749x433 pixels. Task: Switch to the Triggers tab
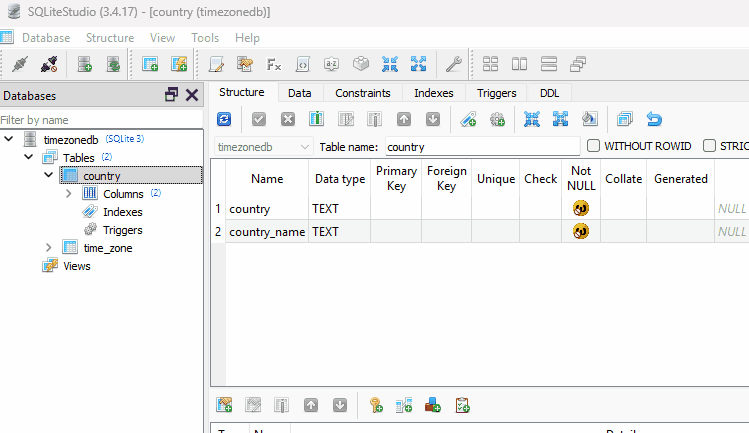point(496,93)
